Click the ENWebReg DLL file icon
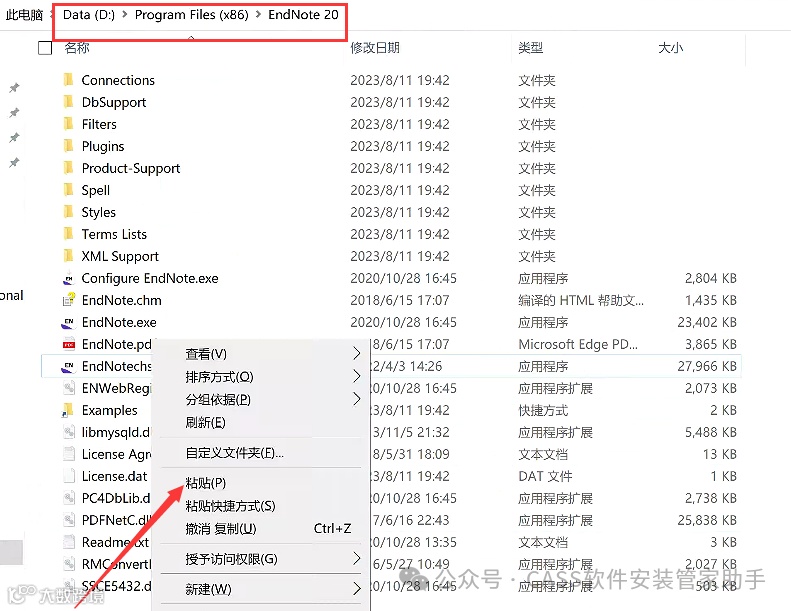 (69, 388)
